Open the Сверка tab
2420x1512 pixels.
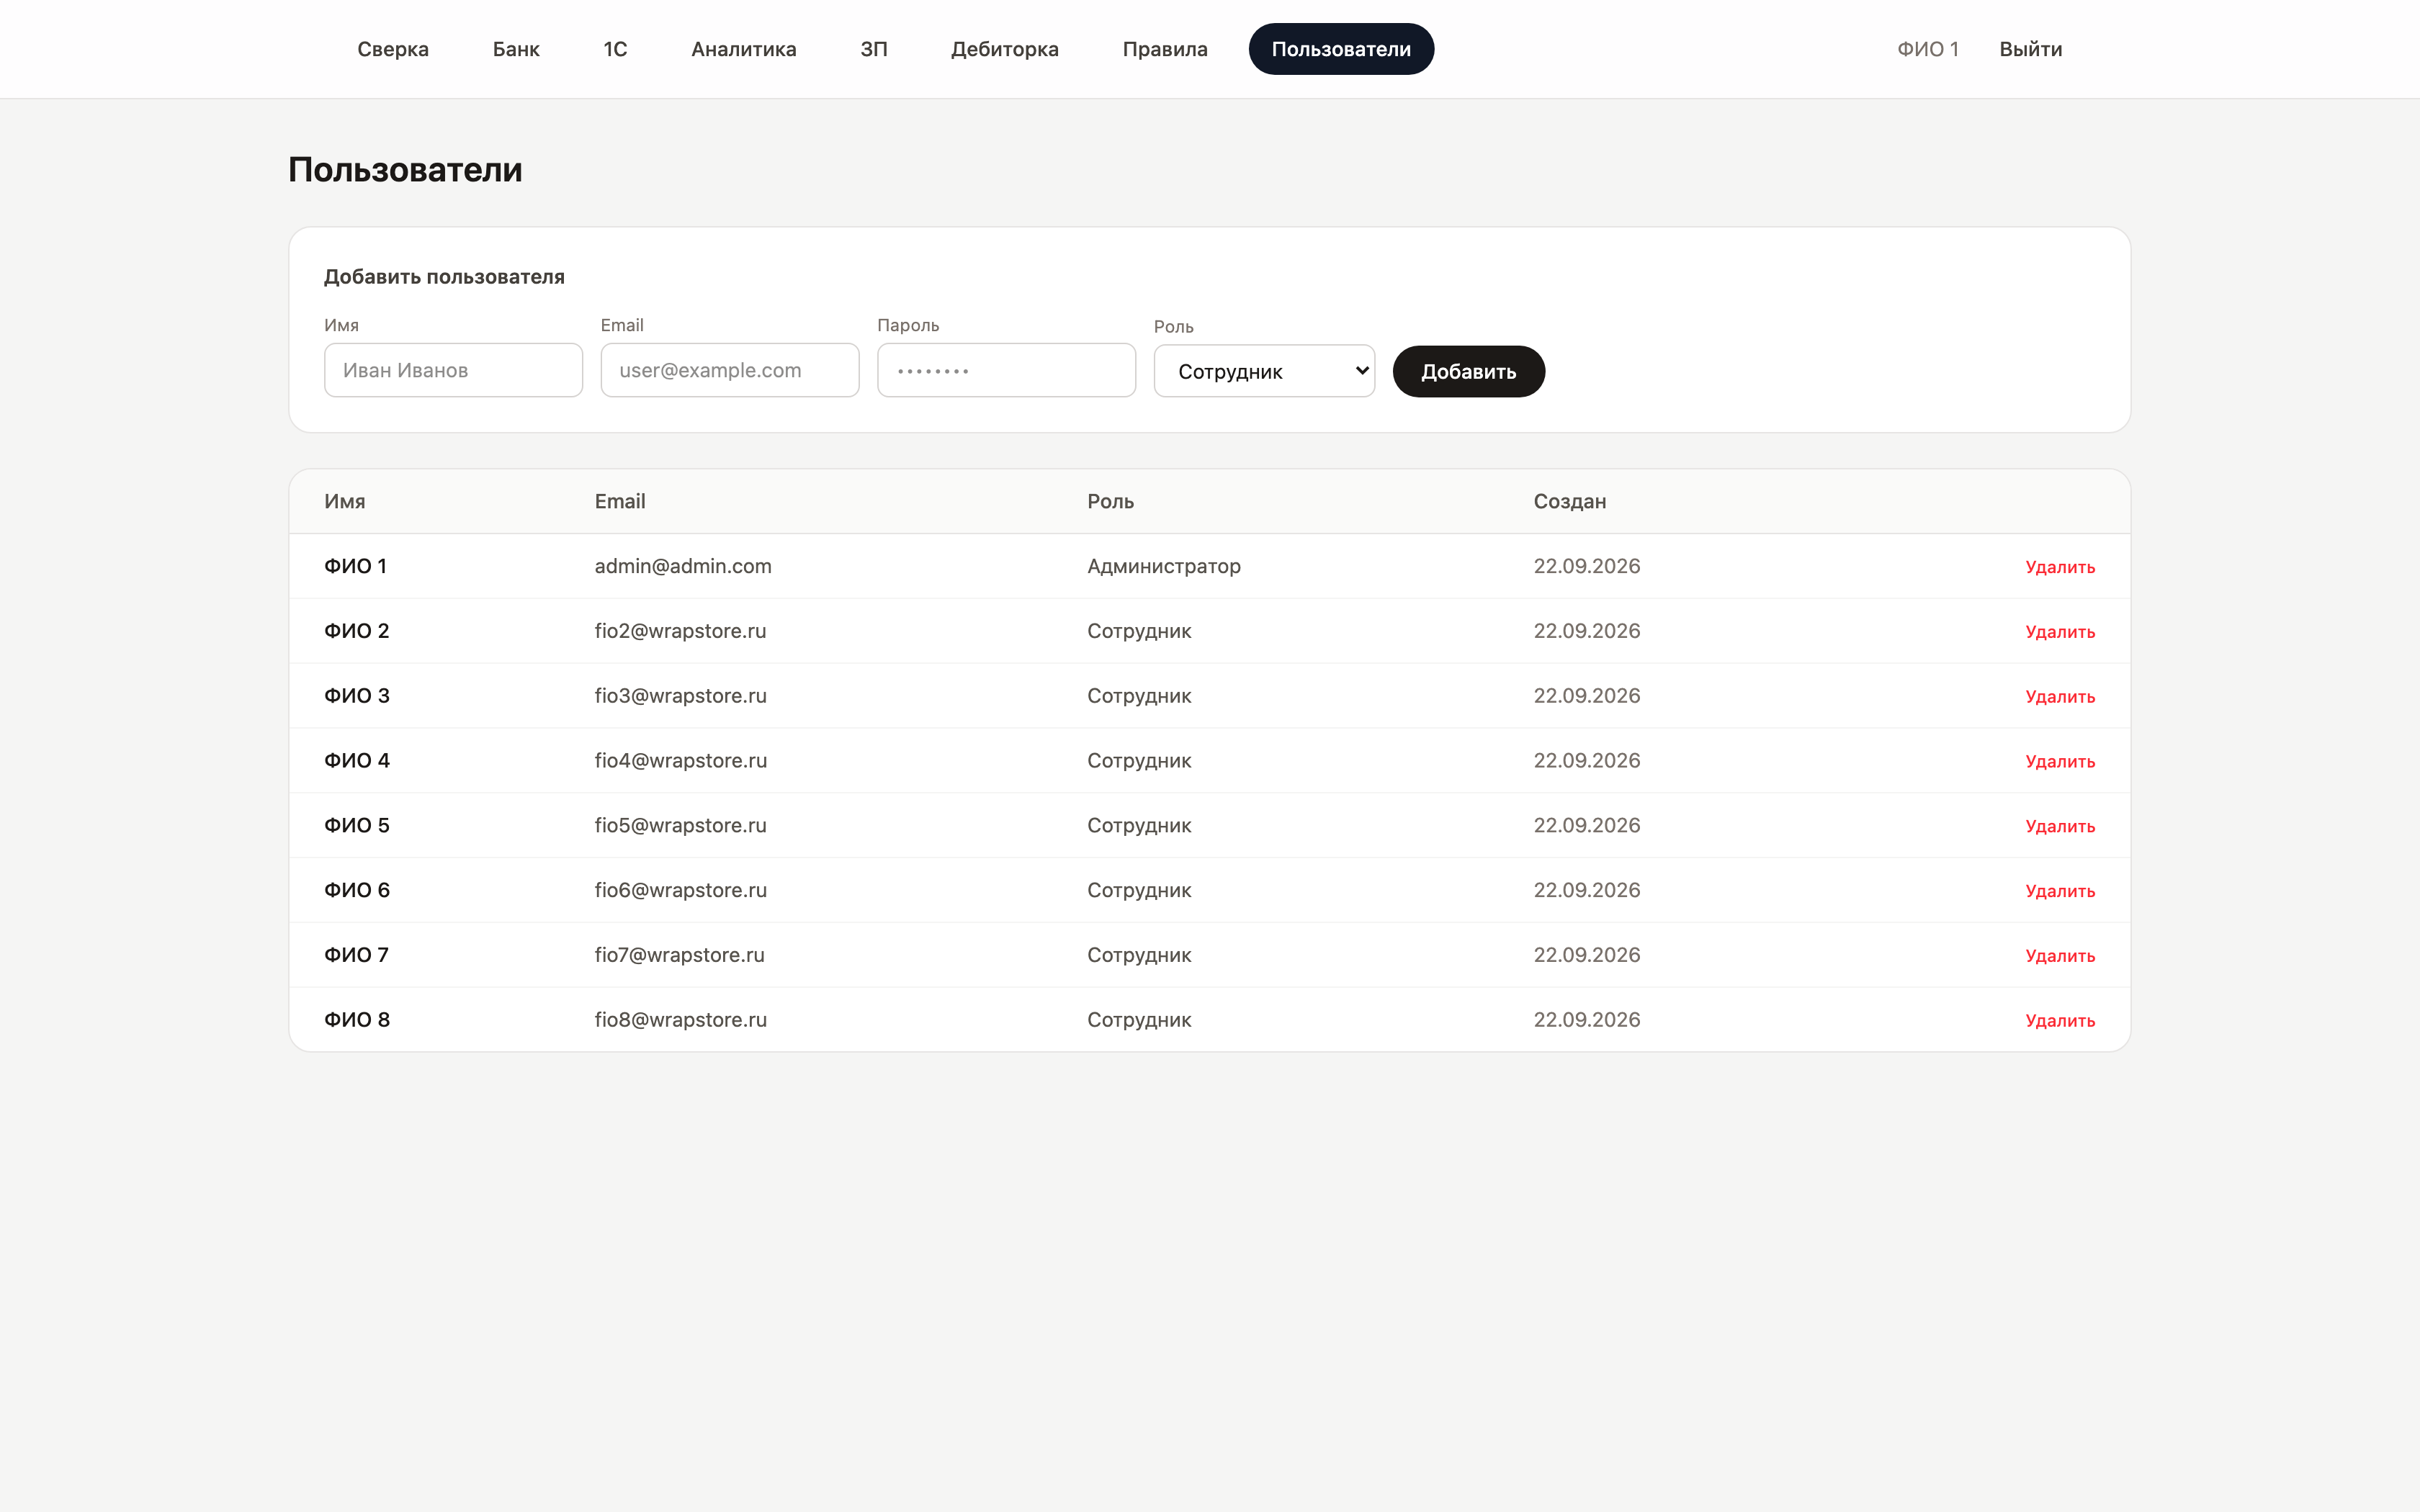[x=393, y=49]
